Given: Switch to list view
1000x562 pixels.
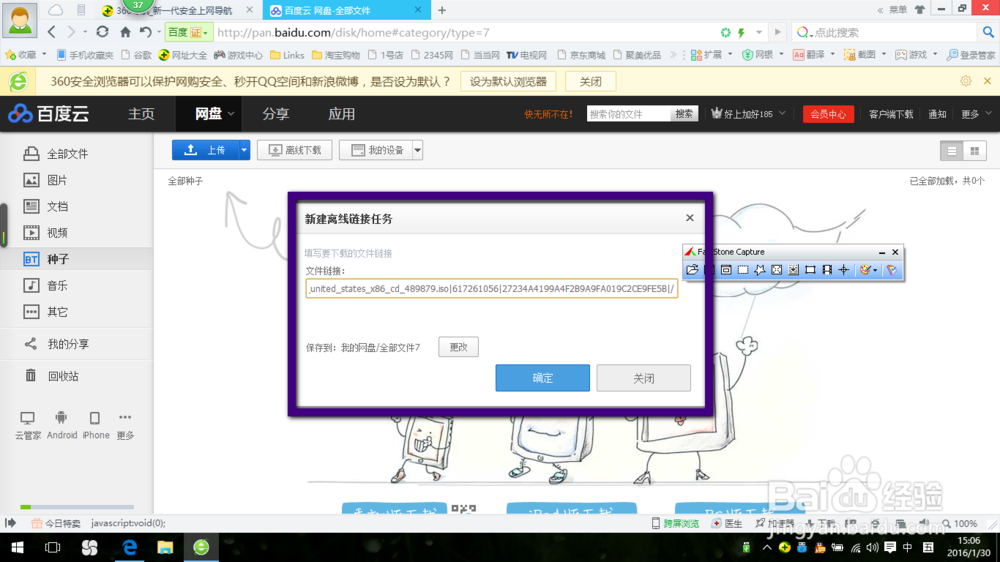Looking at the screenshot, I should coord(952,151).
